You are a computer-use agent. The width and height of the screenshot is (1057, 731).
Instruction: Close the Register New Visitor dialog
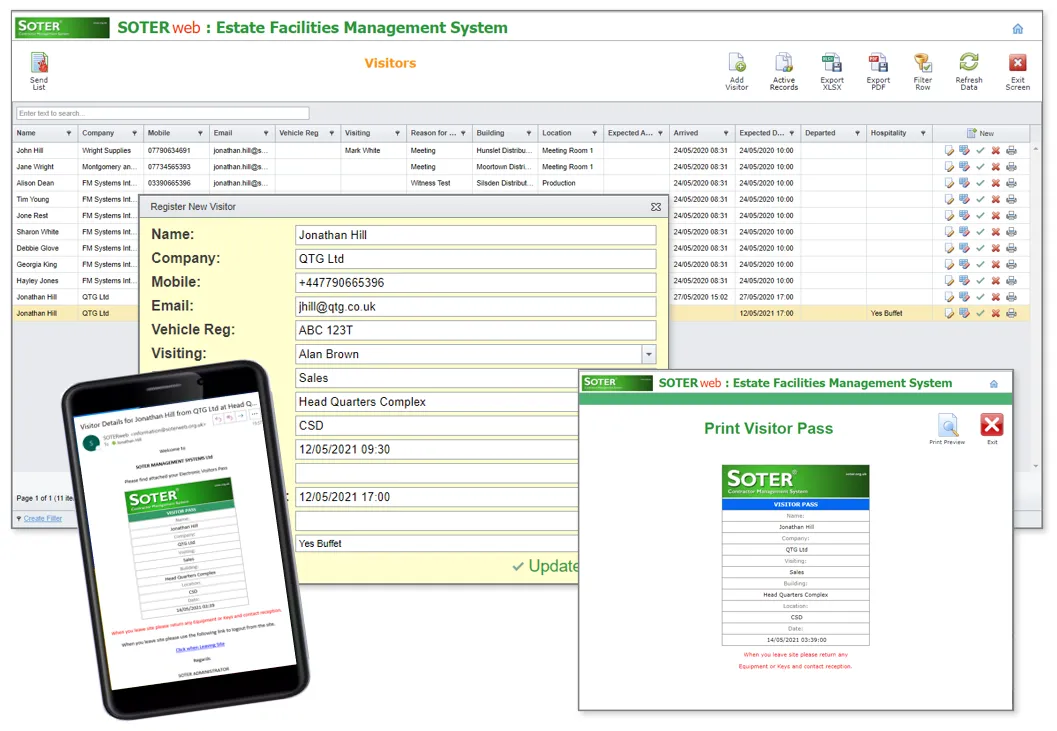coord(655,207)
